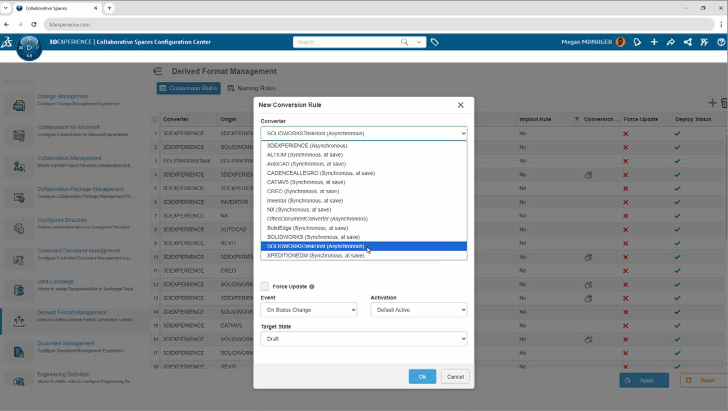Click the plus add icon in top bar

[654, 42]
